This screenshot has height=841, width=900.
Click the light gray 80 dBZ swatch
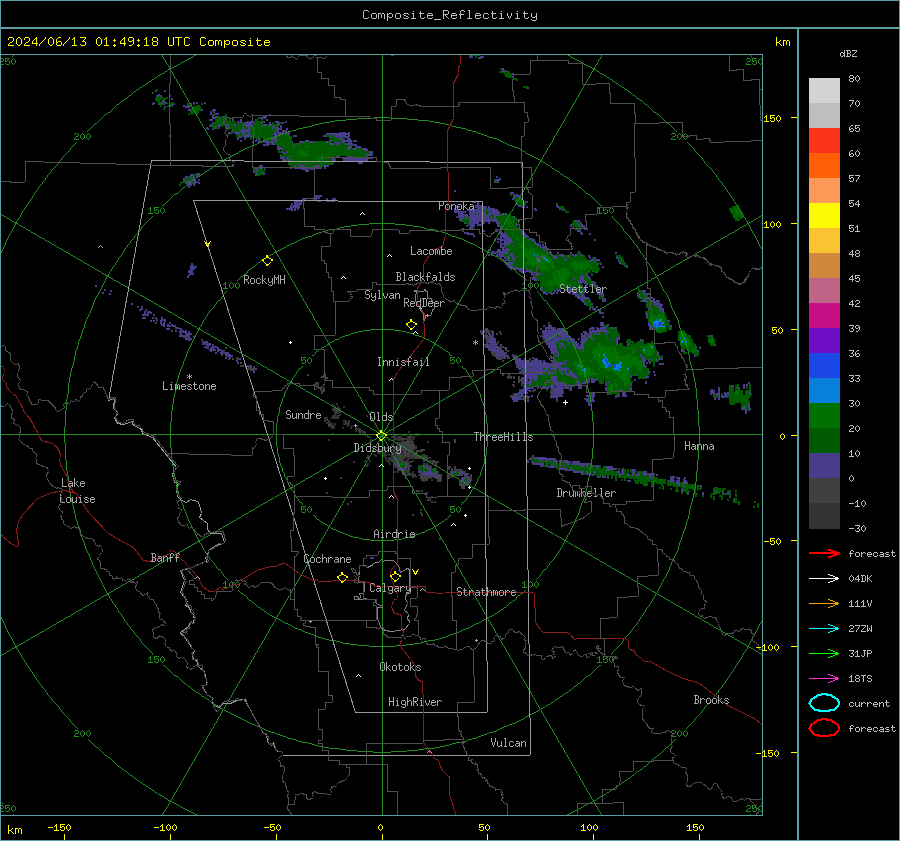(824, 90)
